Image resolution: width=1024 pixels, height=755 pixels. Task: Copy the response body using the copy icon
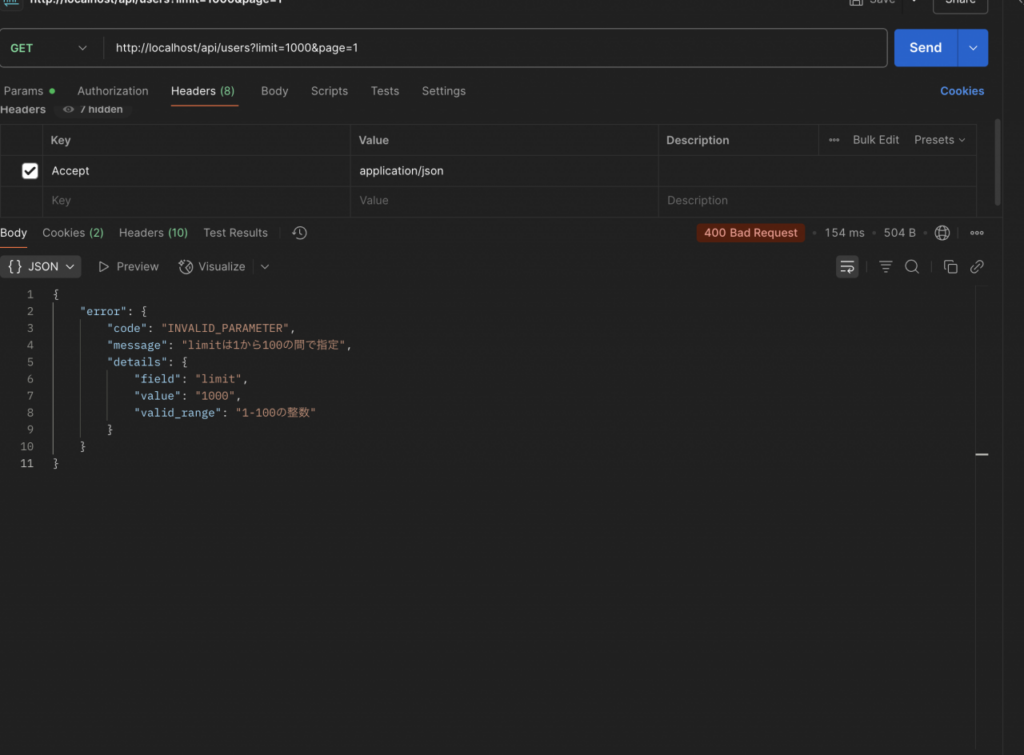pyautogui.click(x=951, y=266)
